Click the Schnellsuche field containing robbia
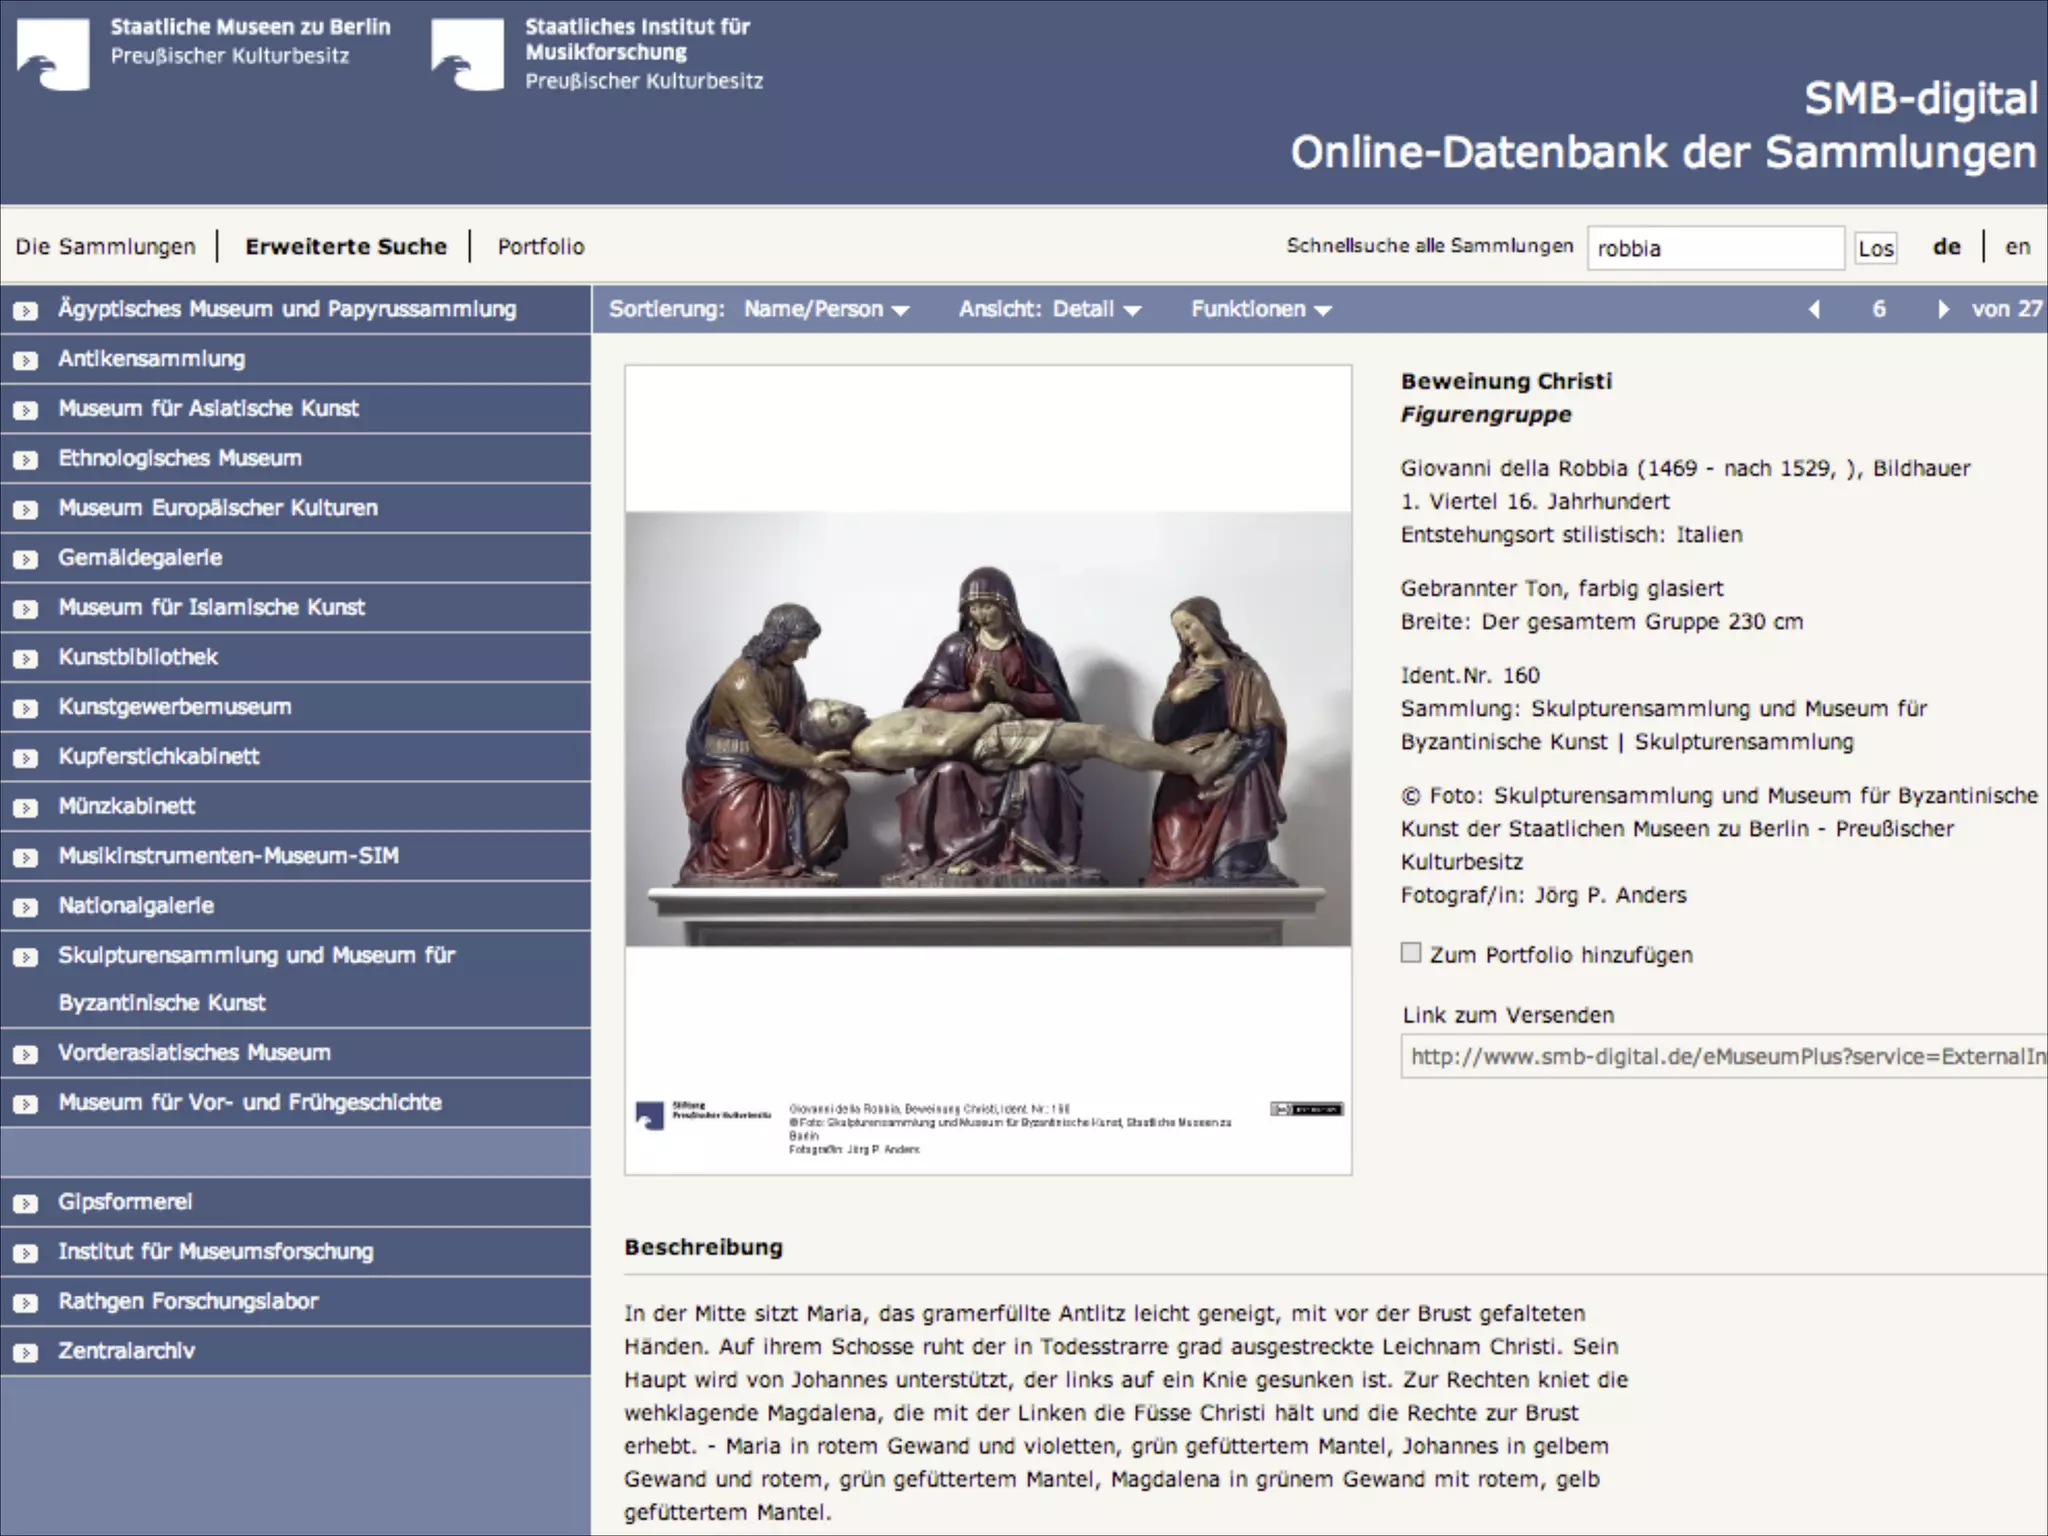This screenshot has height=1536, width=2048. (x=1714, y=248)
